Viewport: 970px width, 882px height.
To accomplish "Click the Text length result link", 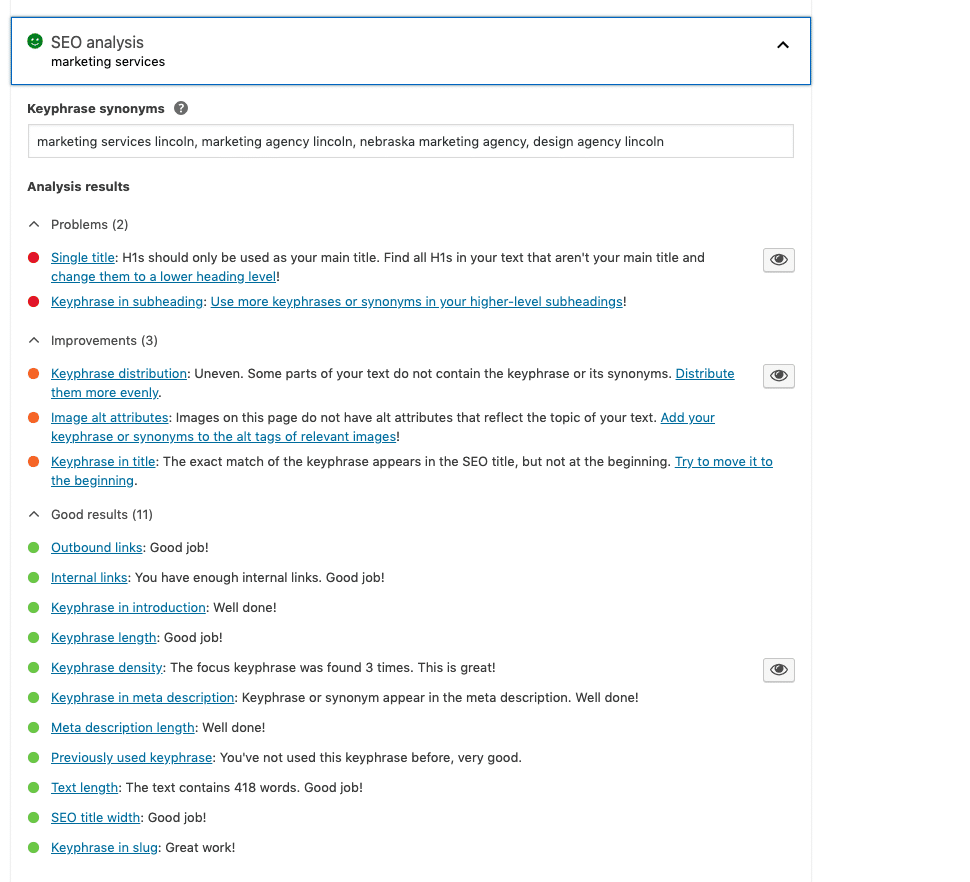I will [x=85, y=788].
